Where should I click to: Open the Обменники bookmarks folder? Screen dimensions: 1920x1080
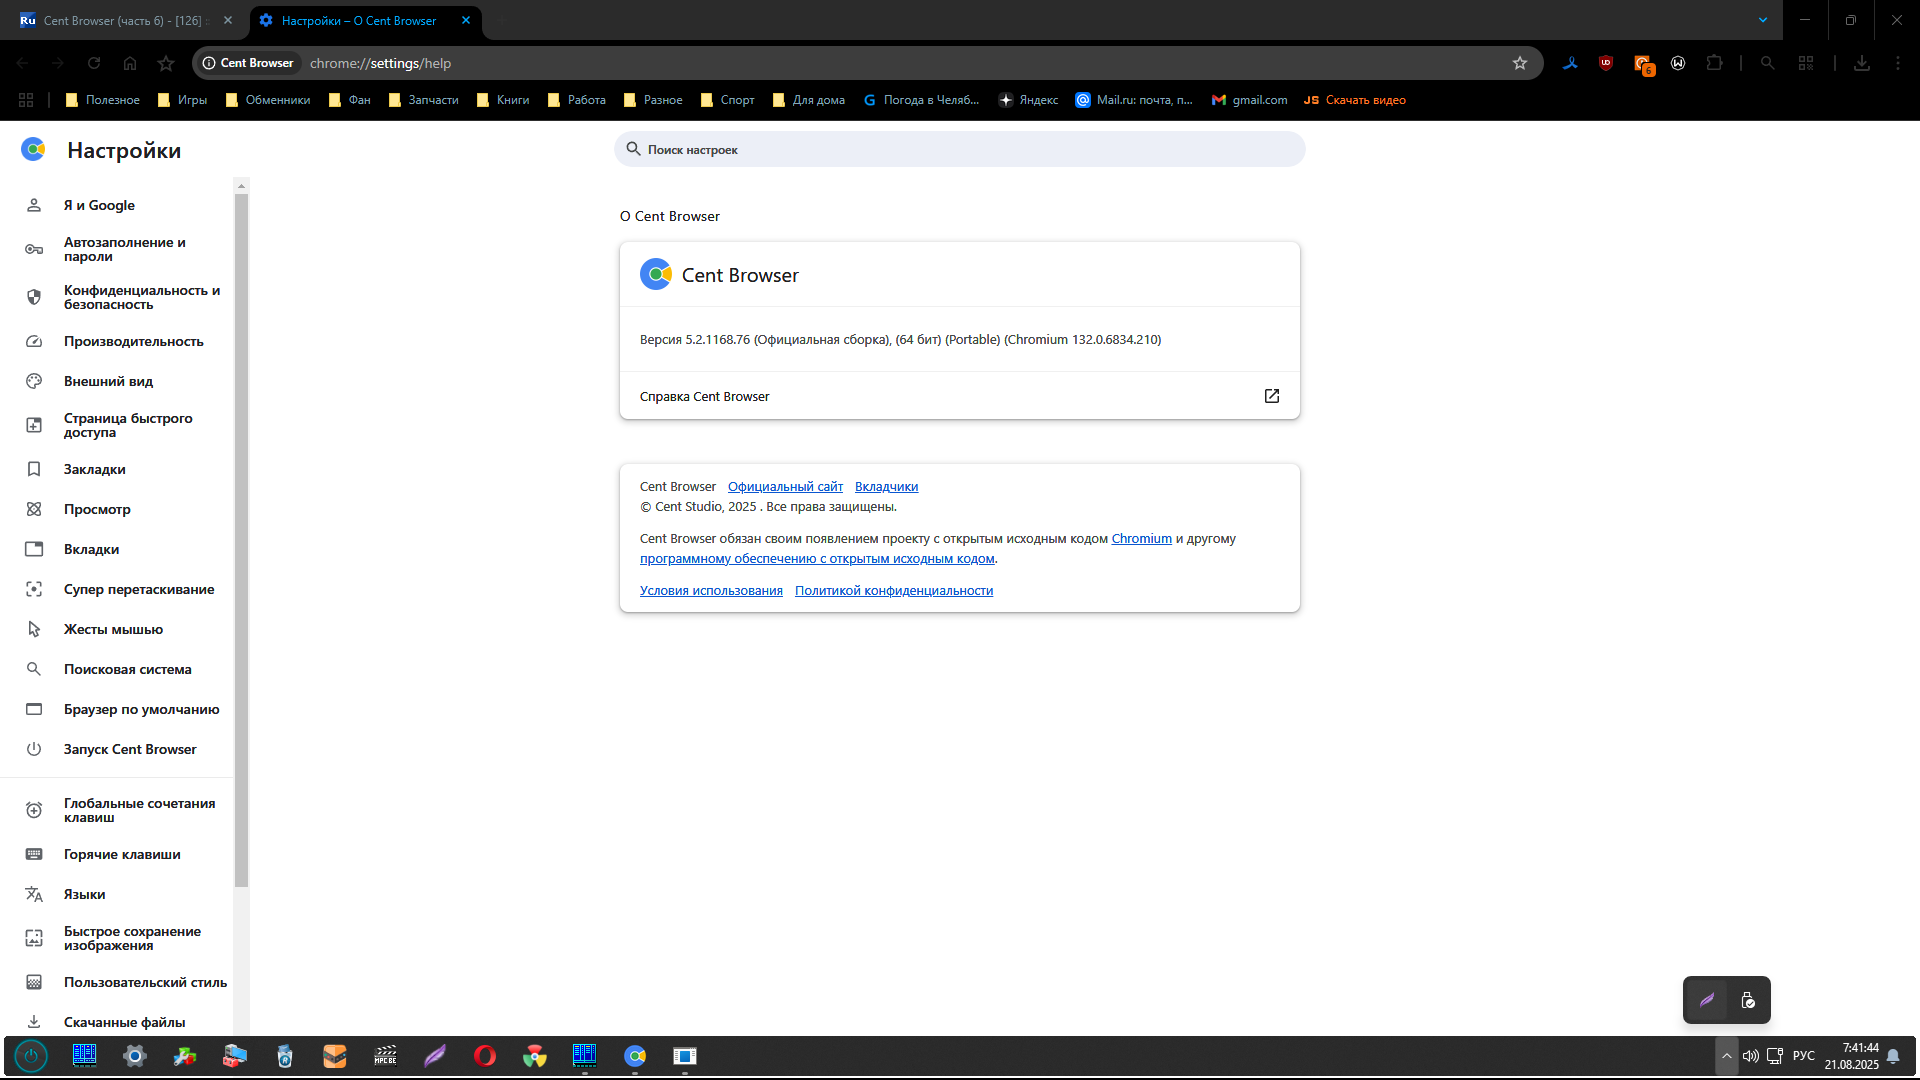coord(268,100)
